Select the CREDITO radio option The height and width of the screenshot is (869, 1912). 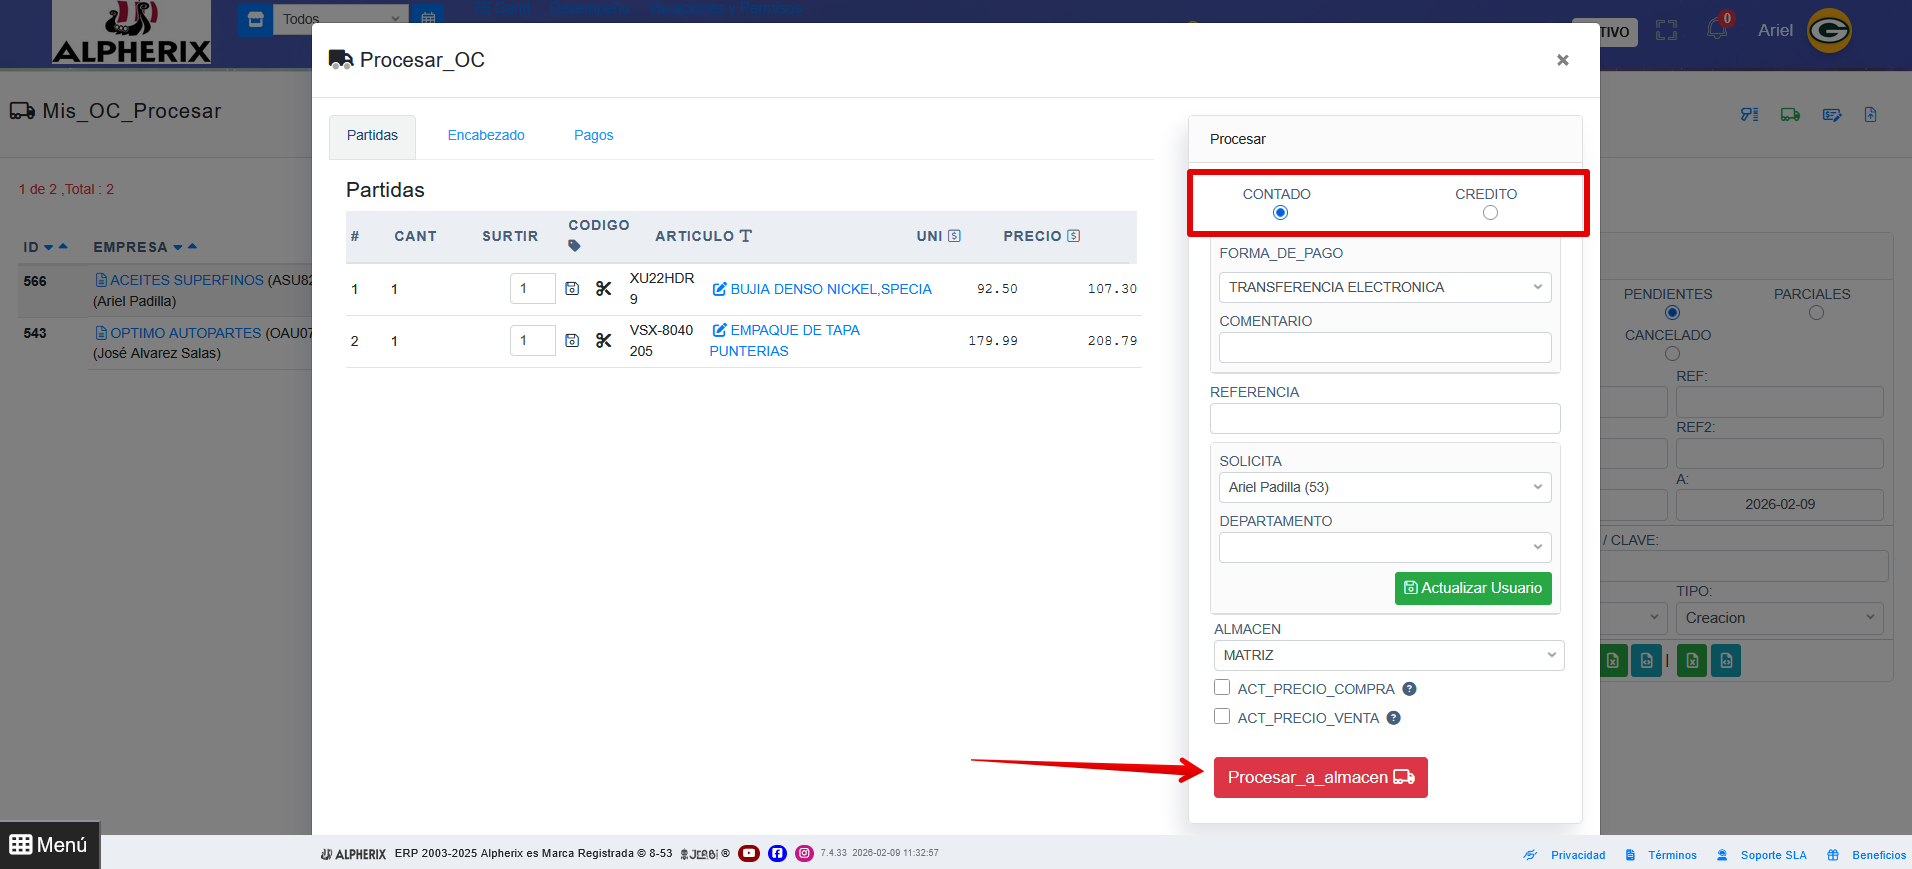[x=1490, y=213]
